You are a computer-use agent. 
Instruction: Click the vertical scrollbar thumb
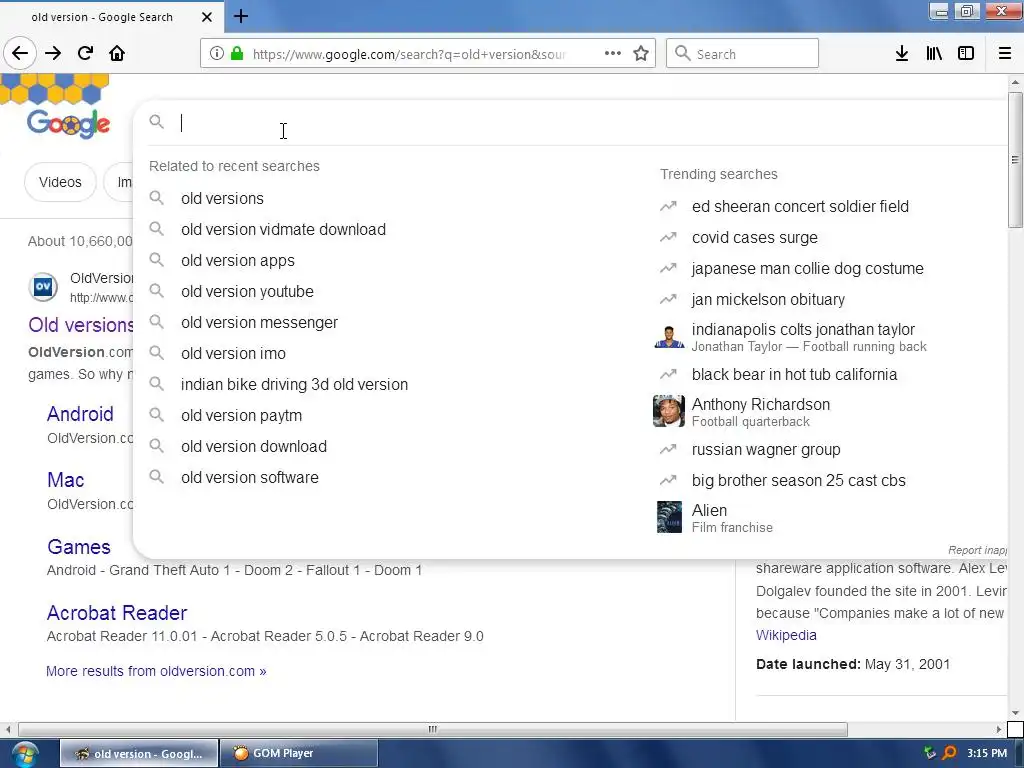pyautogui.click(x=1014, y=160)
